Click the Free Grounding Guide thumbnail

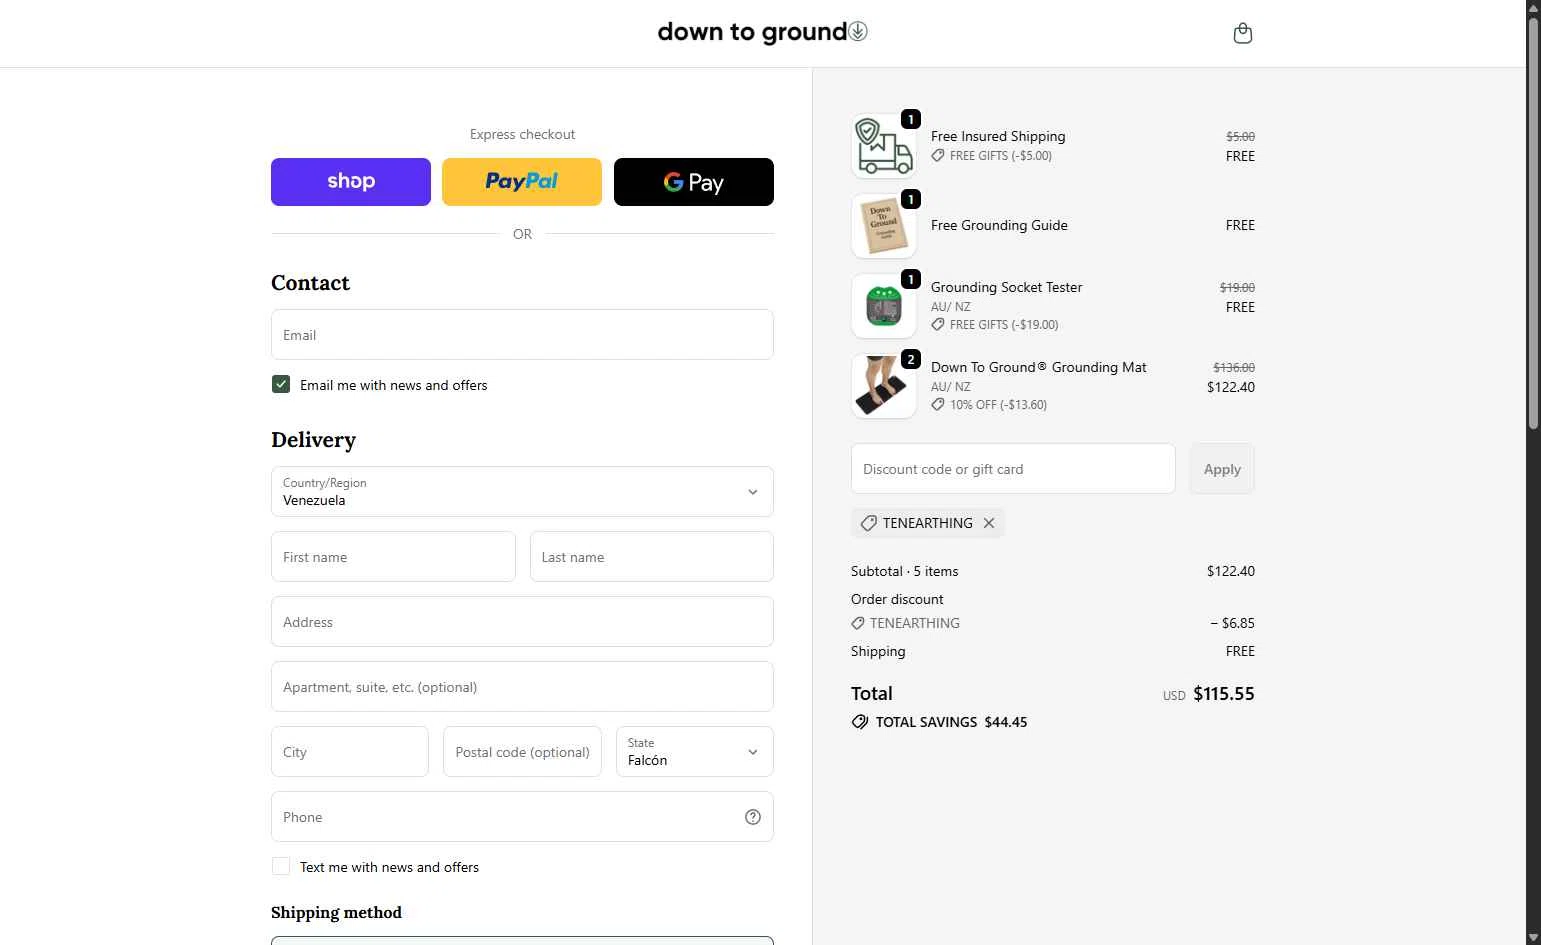click(884, 226)
